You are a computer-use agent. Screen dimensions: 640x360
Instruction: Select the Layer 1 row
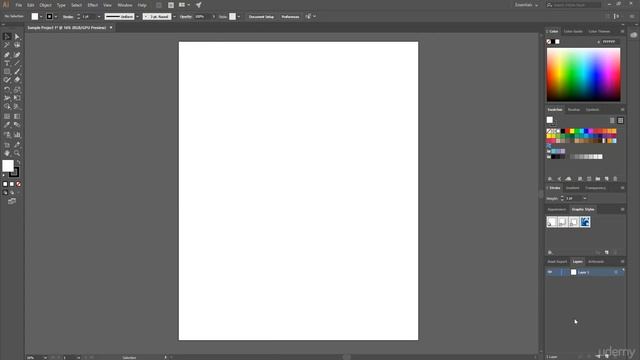[x=585, y=272]
